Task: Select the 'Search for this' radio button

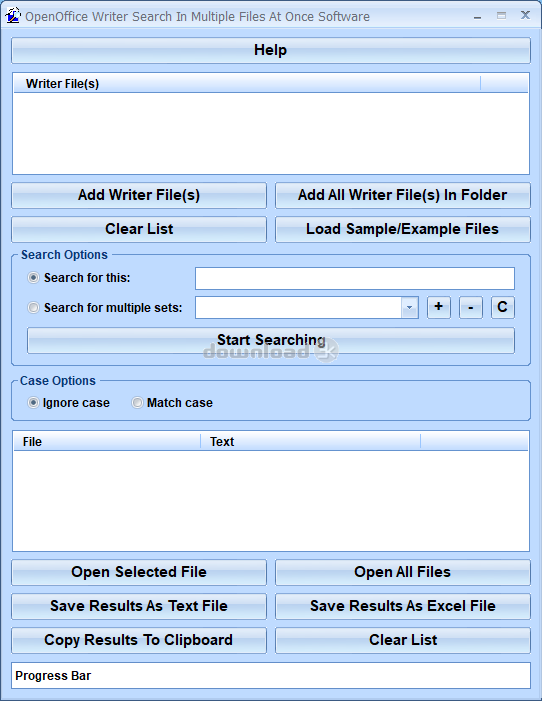Action: point(34,278)
